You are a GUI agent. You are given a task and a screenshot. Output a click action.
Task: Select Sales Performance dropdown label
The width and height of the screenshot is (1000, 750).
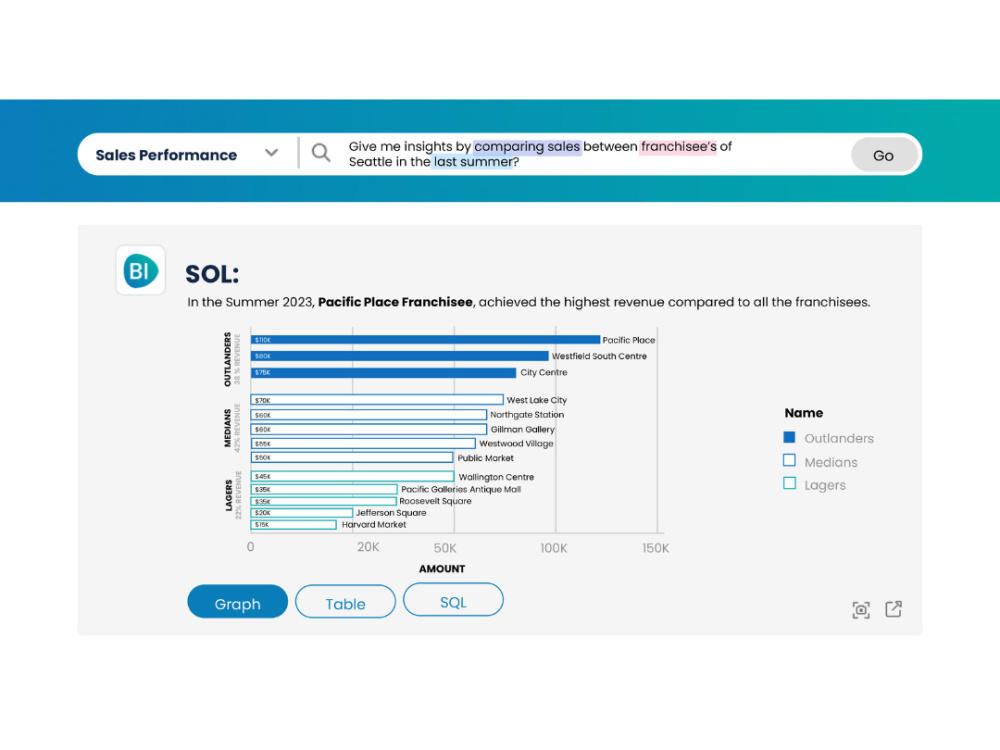[166, 155]
